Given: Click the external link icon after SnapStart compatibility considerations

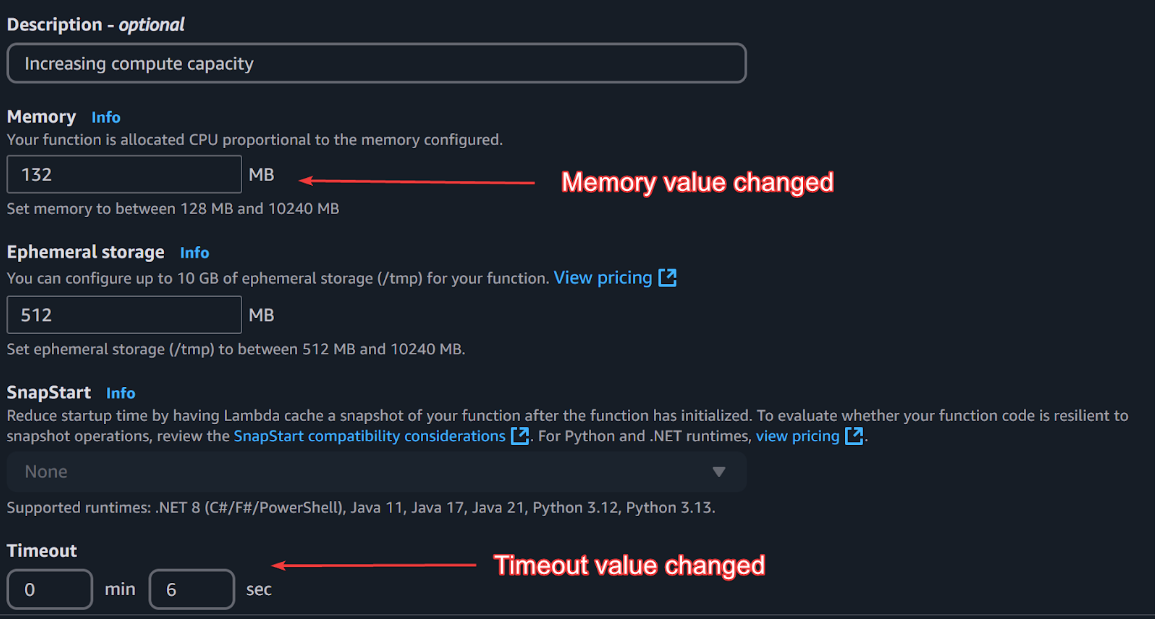Looking at the screenshot, I should 520,436.
